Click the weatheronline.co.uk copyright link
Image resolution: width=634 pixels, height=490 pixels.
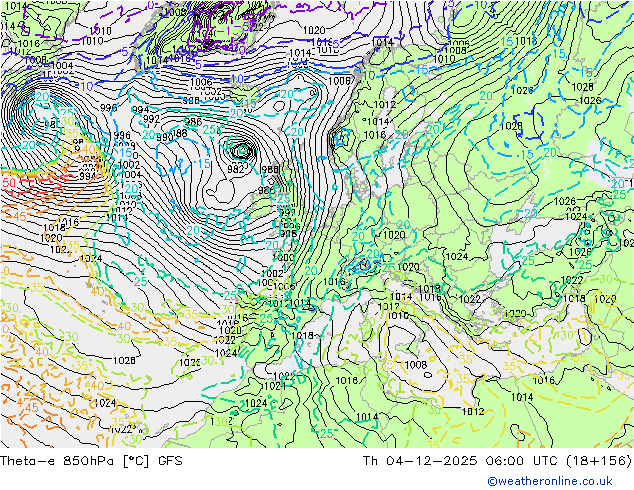click(x=550, y=481)
